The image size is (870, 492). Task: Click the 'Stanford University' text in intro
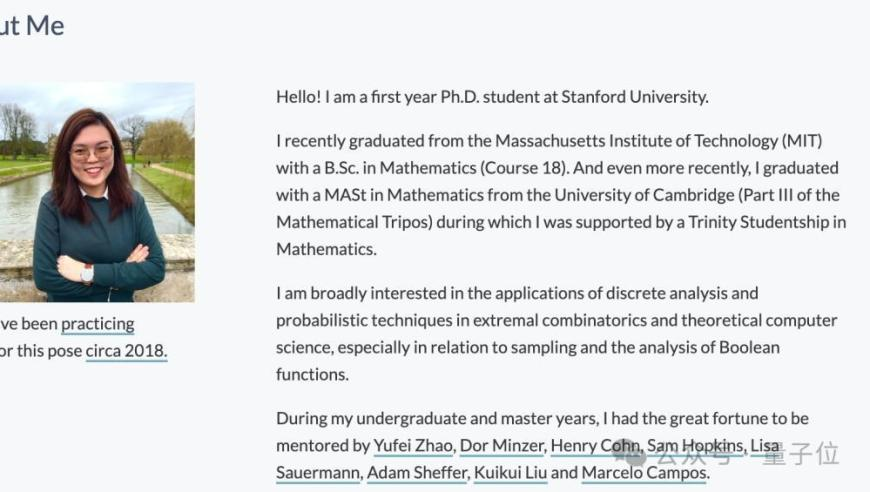coord(634,97)
